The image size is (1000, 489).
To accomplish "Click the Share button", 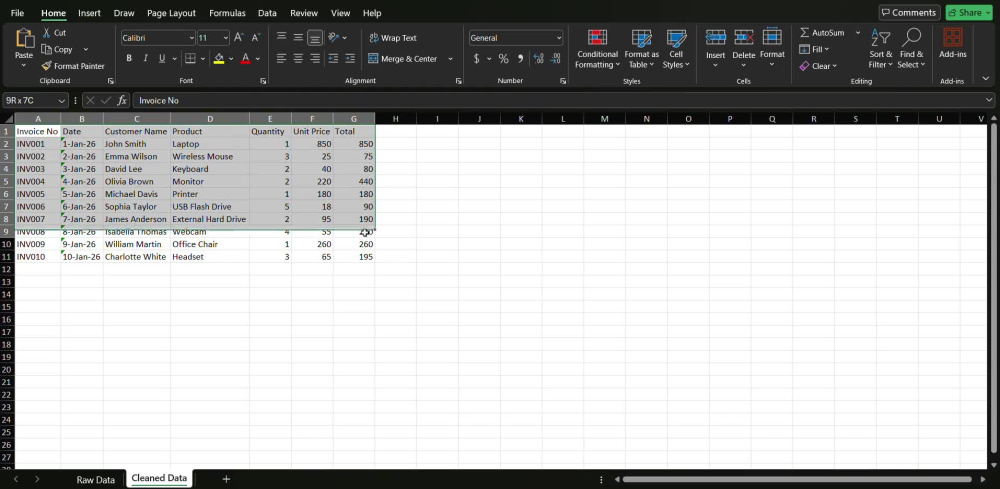I will pyautogui.click(x=969, y=13).
